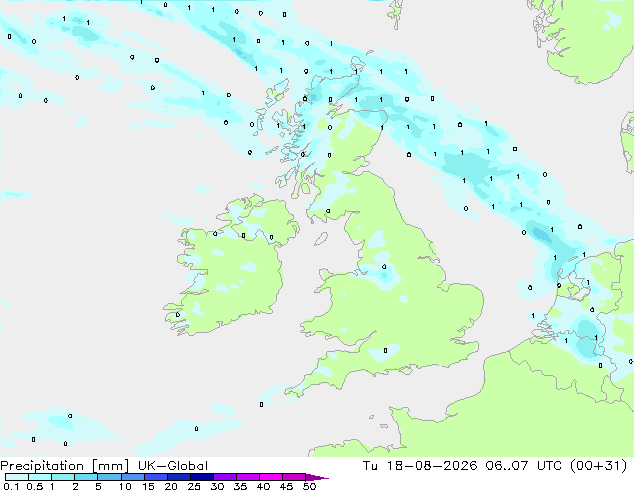The width and height of the screenshot is (634, 490).
Task: Click the 'Precipitation' title word
Action: (x=42, y=466)
